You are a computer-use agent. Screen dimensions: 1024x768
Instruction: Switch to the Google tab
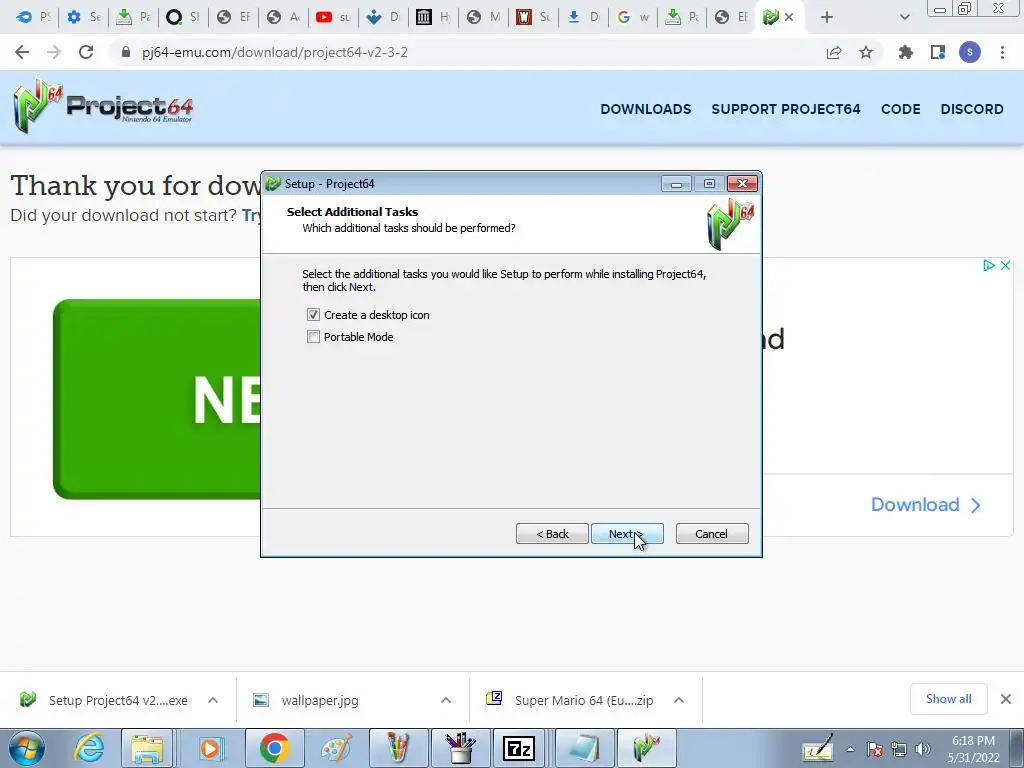632,17
